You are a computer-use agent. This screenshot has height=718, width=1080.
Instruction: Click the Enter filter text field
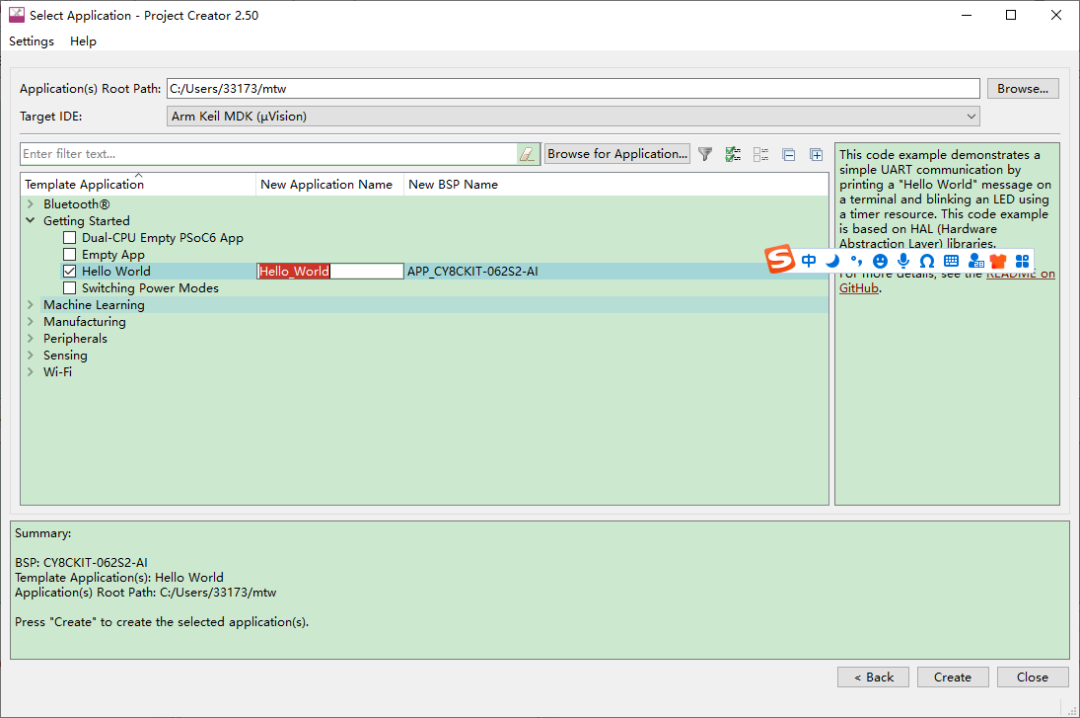[x=269, y=154]
